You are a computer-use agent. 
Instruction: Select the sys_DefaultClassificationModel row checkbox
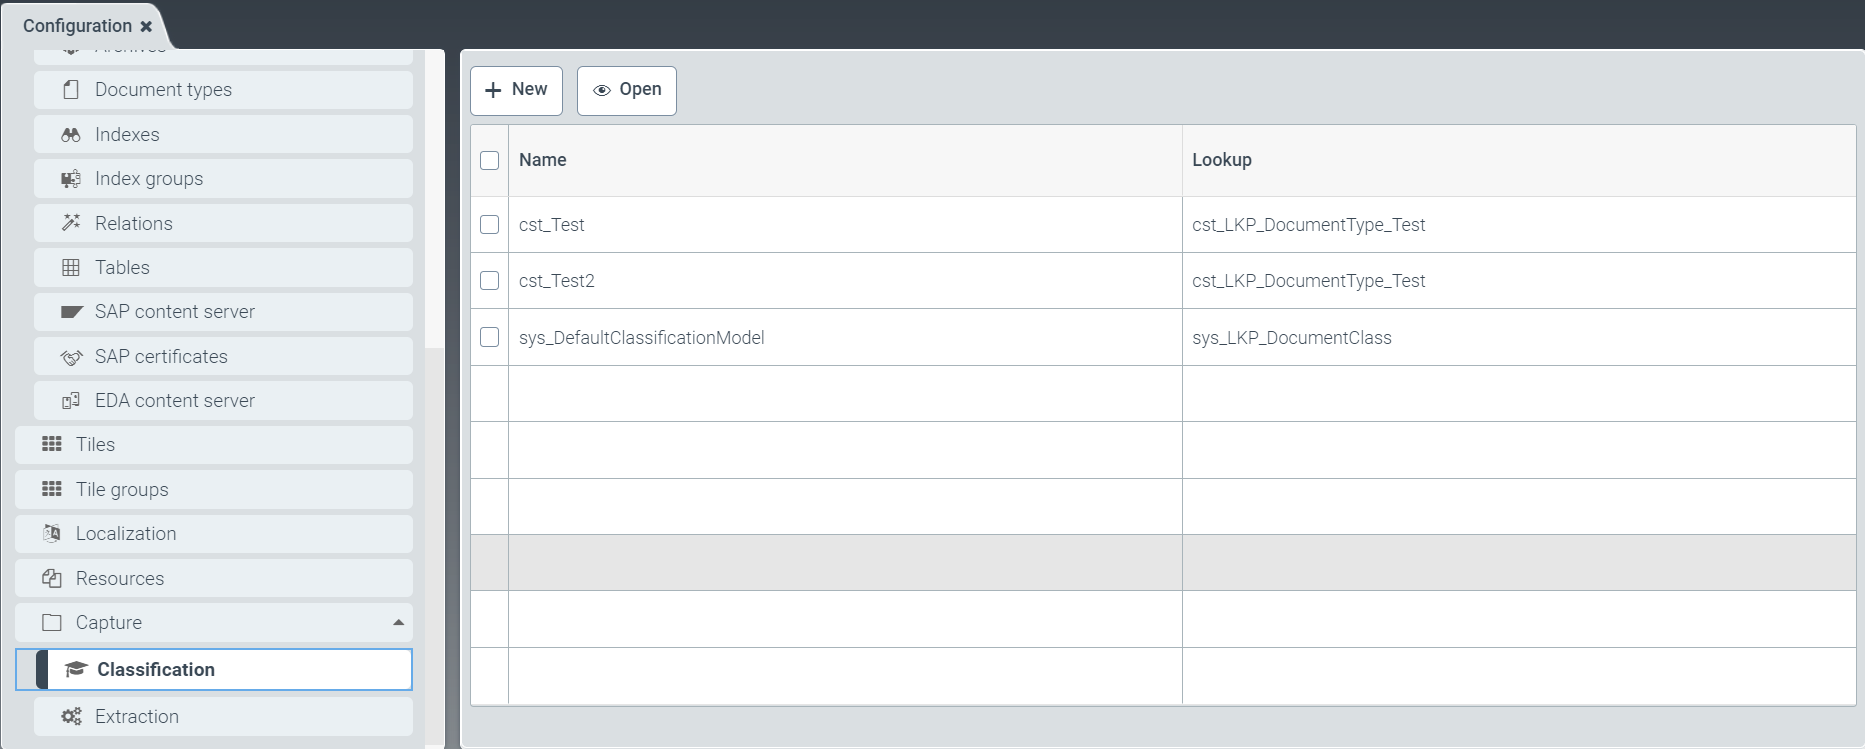pyautogui.click(x=489, y=338)
